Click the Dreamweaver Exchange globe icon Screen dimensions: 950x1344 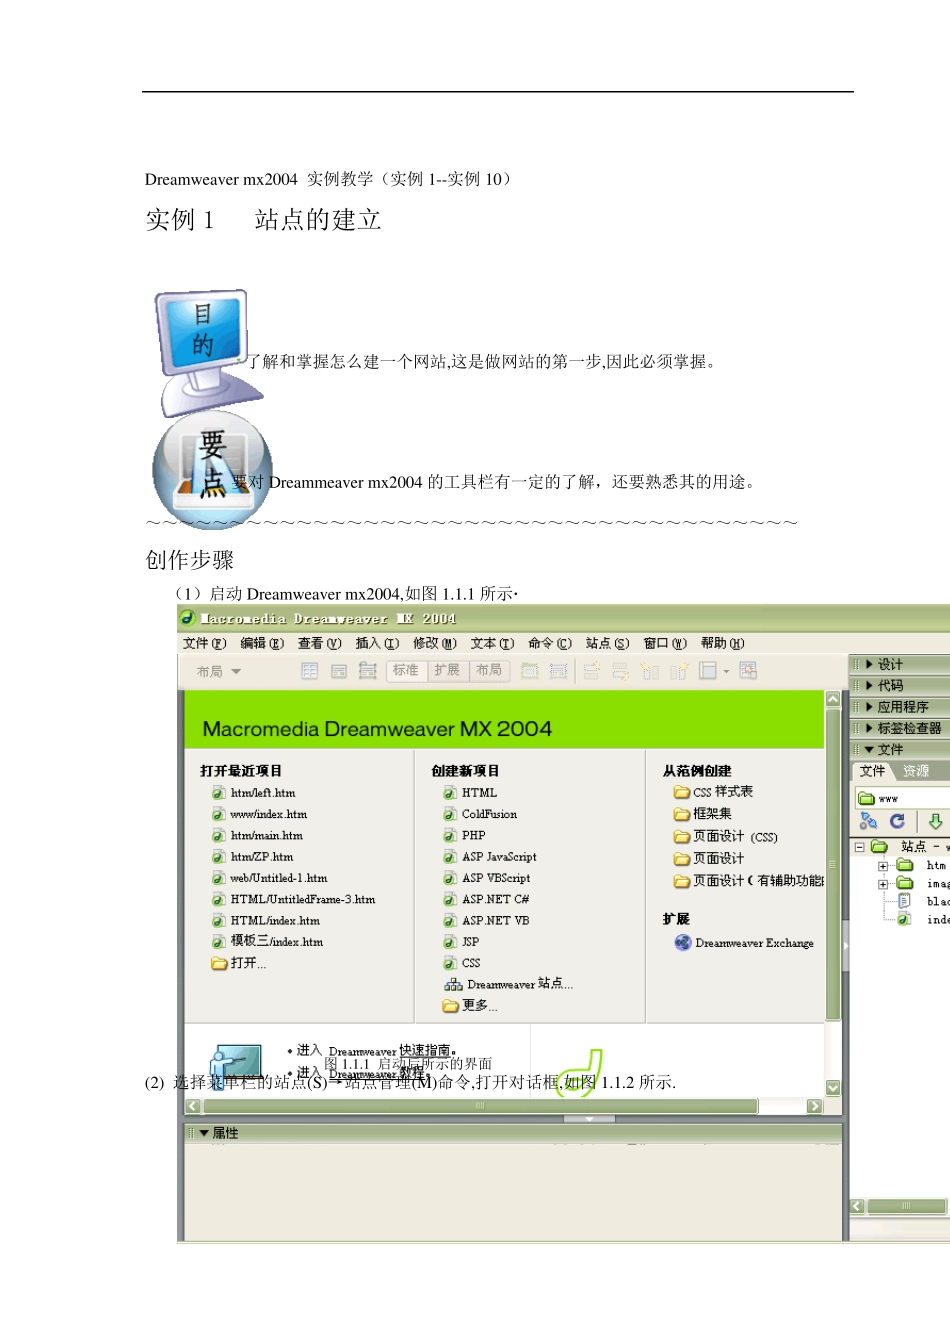coord(683,942)
